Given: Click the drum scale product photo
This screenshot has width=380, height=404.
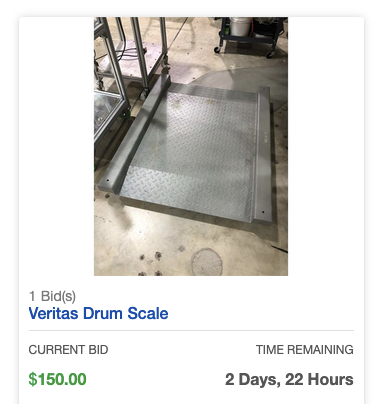Looking at the screenshot, I should point(191,146).
